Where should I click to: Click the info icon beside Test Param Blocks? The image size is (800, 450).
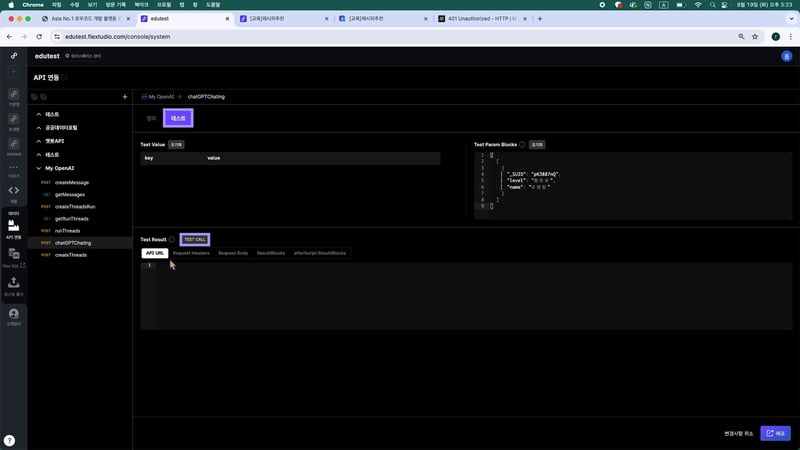(522, 144)
